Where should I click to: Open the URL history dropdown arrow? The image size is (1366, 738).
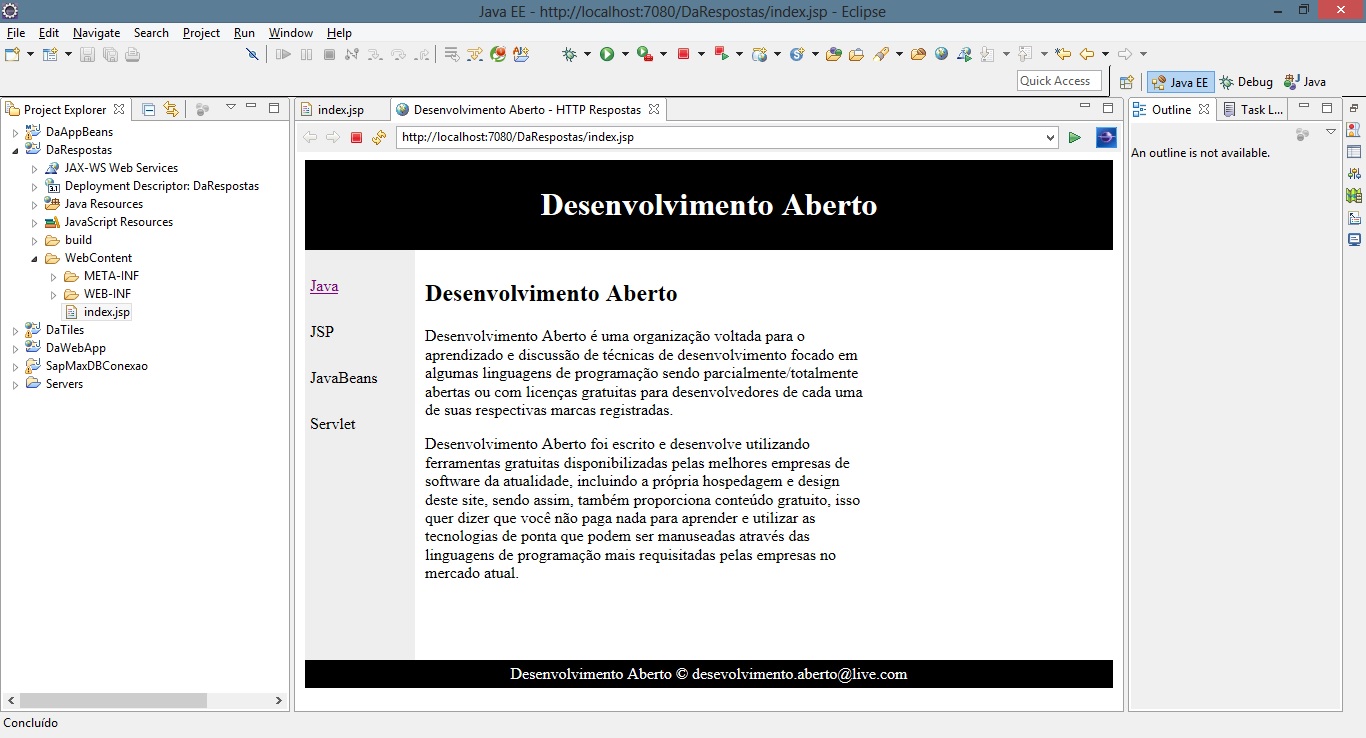pos(1049,138)
